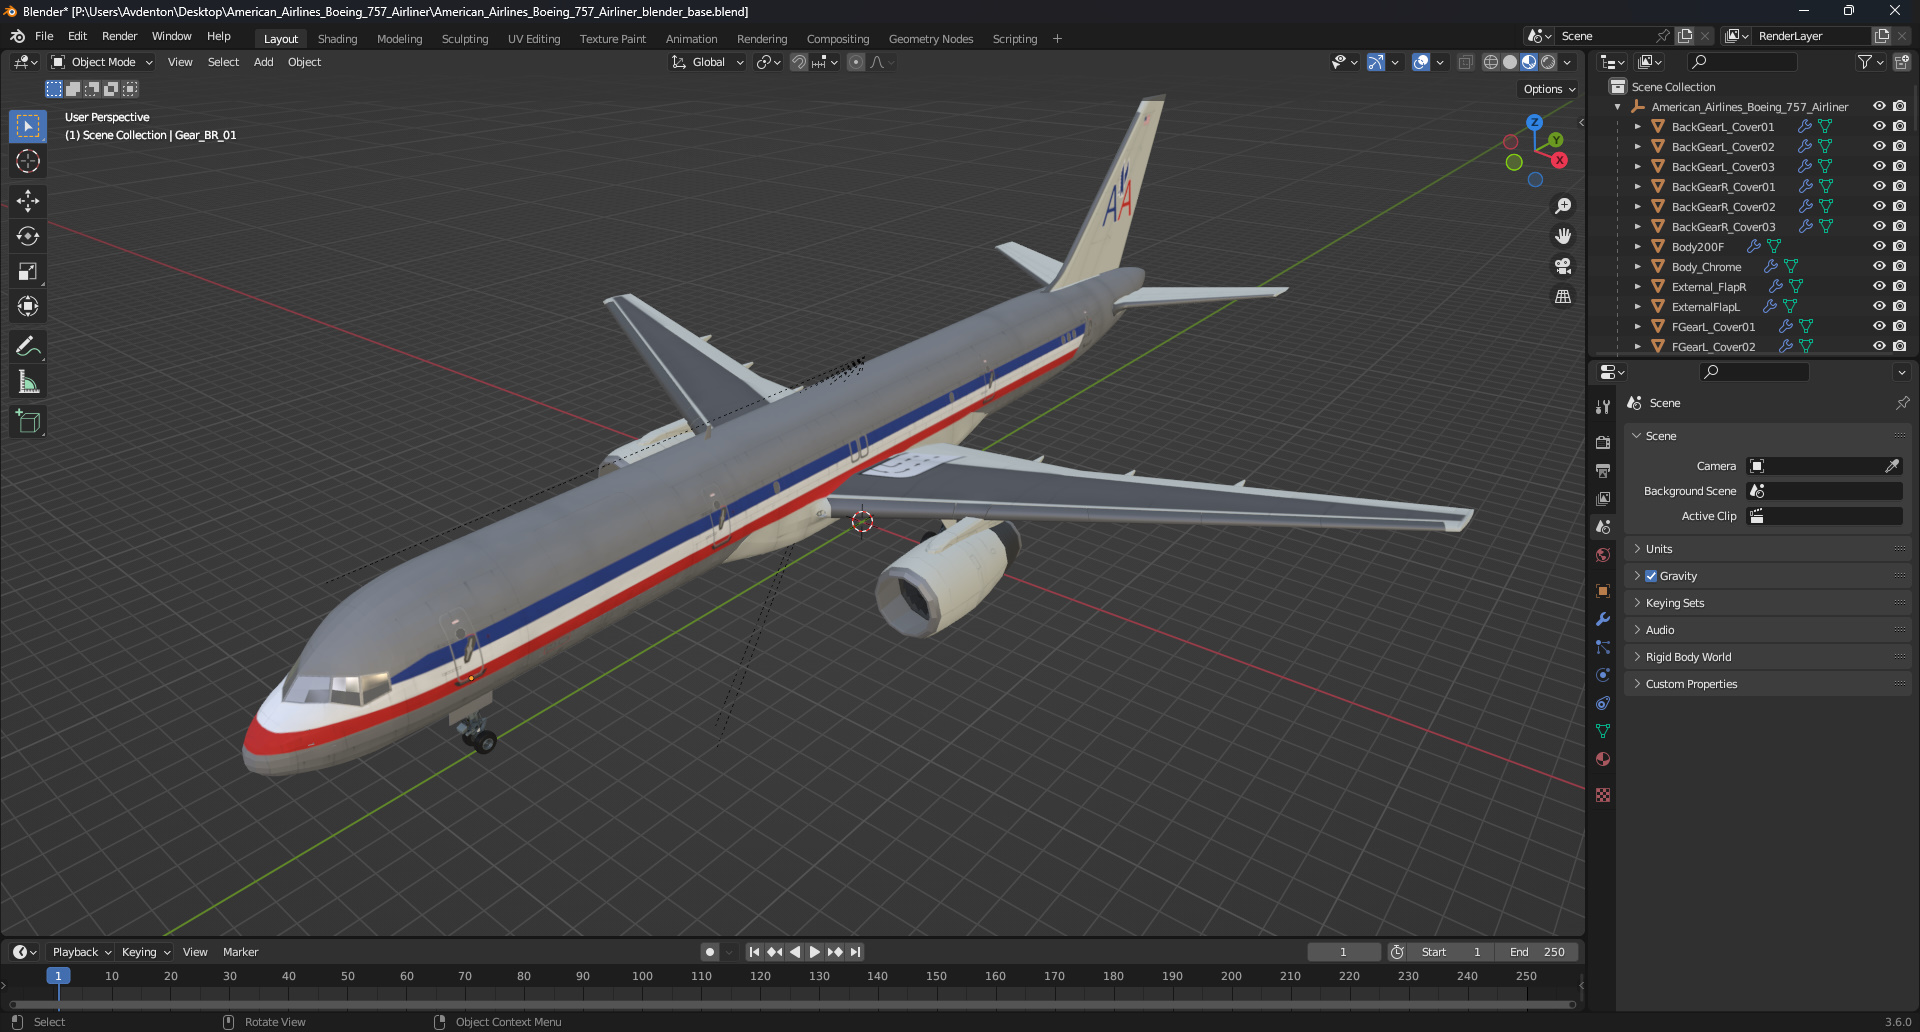Open the Output properties tab
The image size is (1920, 1032).
(1603, 470)
